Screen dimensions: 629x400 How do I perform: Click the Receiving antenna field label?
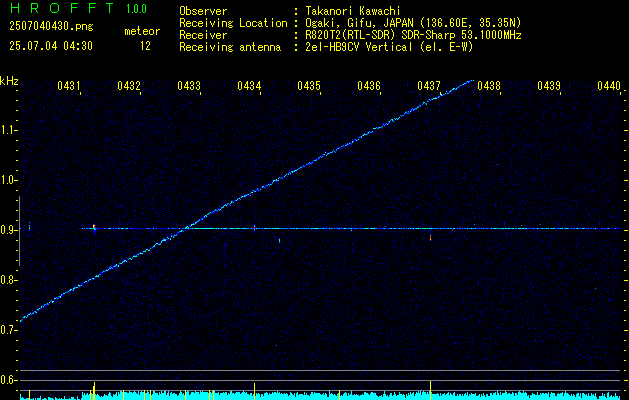(230, 47)
